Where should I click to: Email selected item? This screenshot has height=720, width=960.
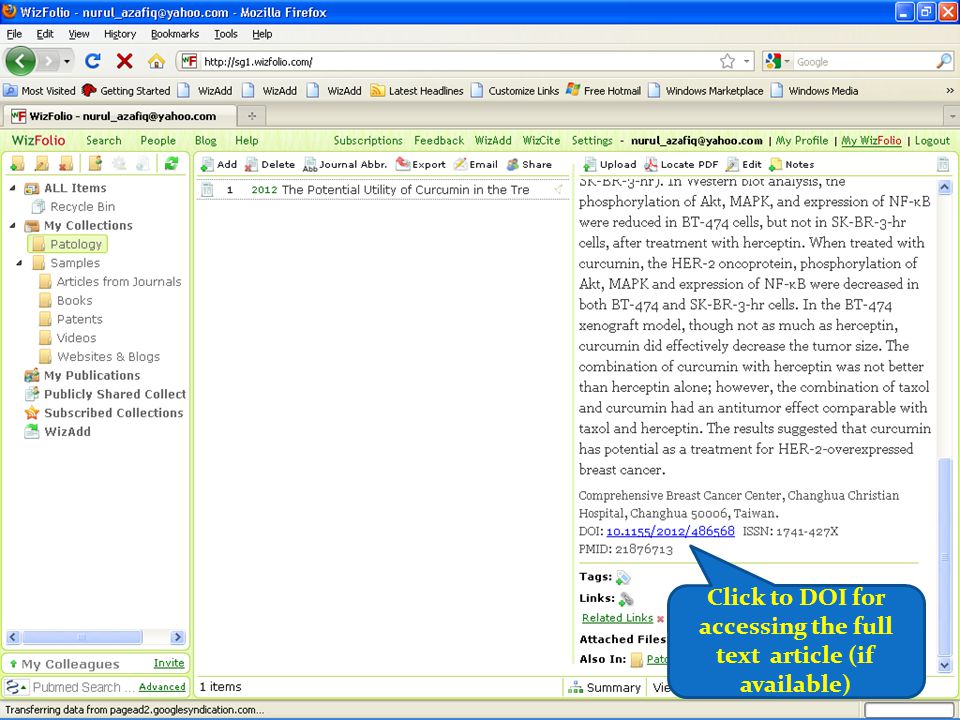476,164
